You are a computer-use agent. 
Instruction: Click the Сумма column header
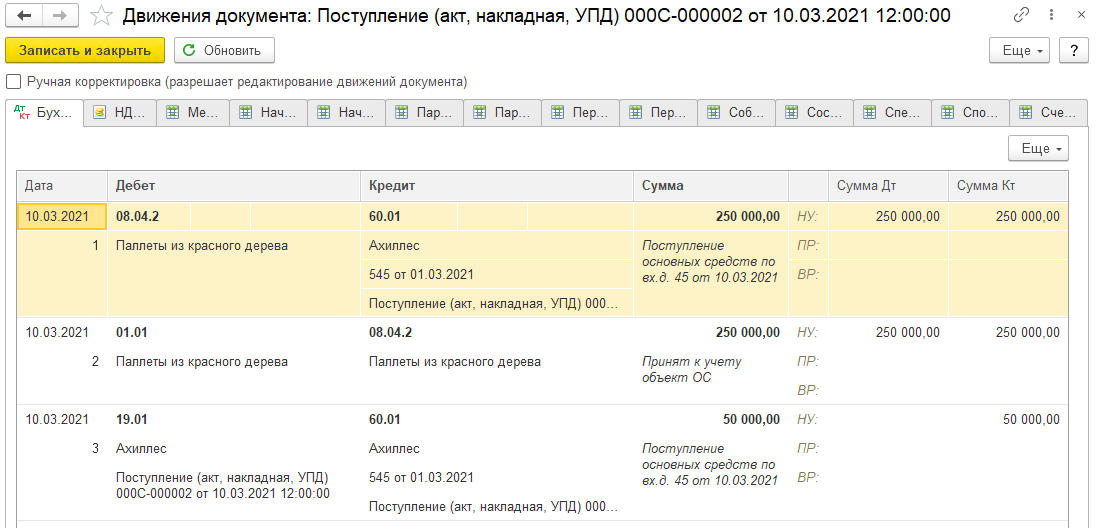pyautogui.click(x=710, y=186)
